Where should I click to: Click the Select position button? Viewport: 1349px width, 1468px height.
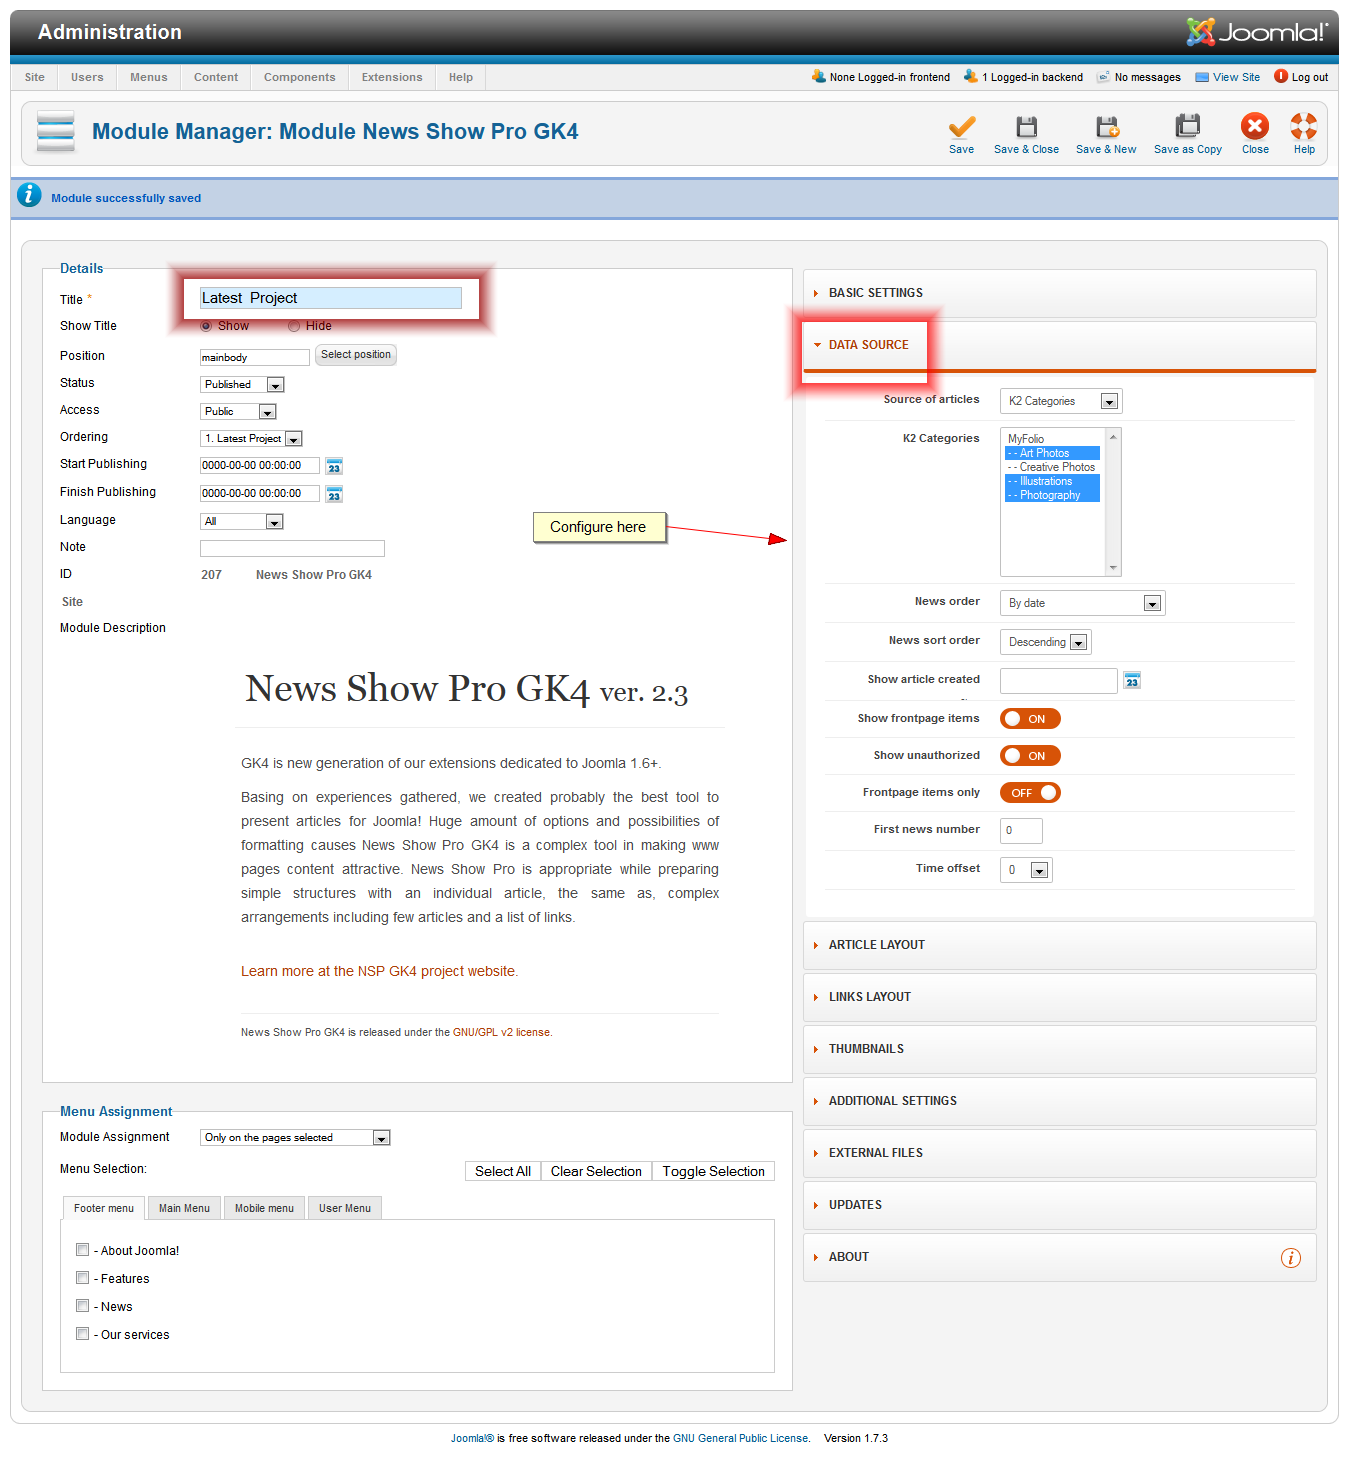[356, 355]
